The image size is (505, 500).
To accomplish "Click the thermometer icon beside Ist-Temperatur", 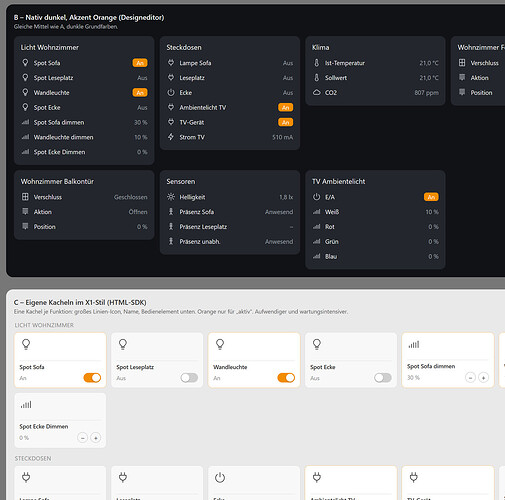I will coord(316,63).
